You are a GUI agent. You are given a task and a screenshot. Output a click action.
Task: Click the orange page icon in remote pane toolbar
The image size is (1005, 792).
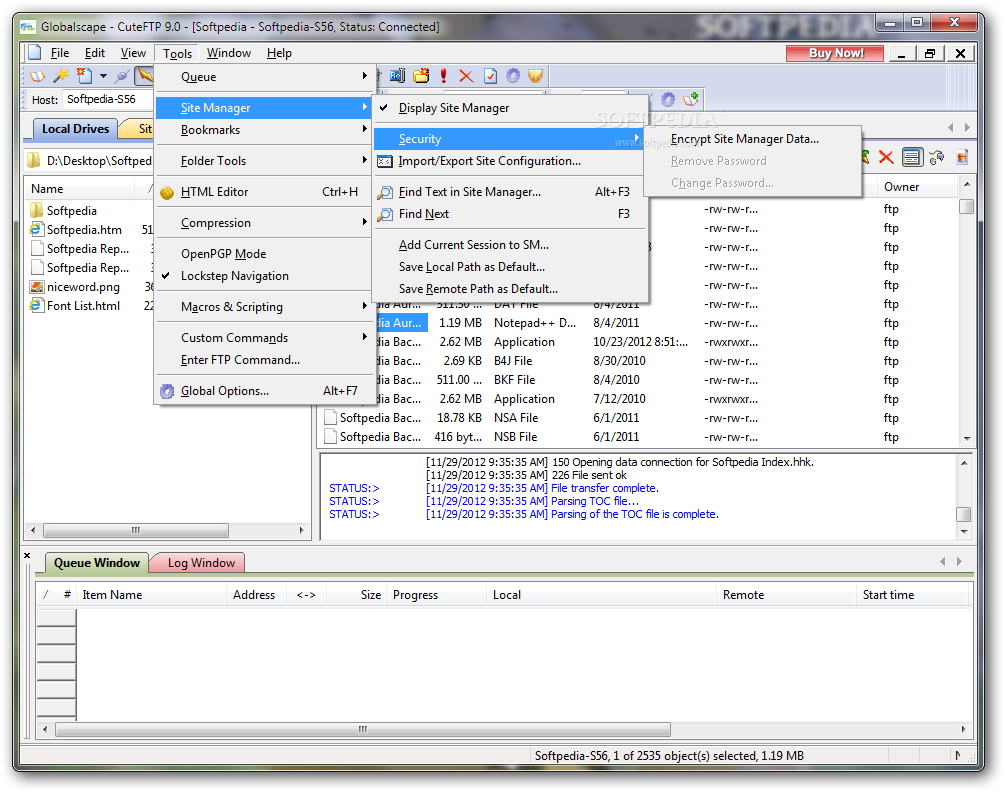tap(962, 157)
